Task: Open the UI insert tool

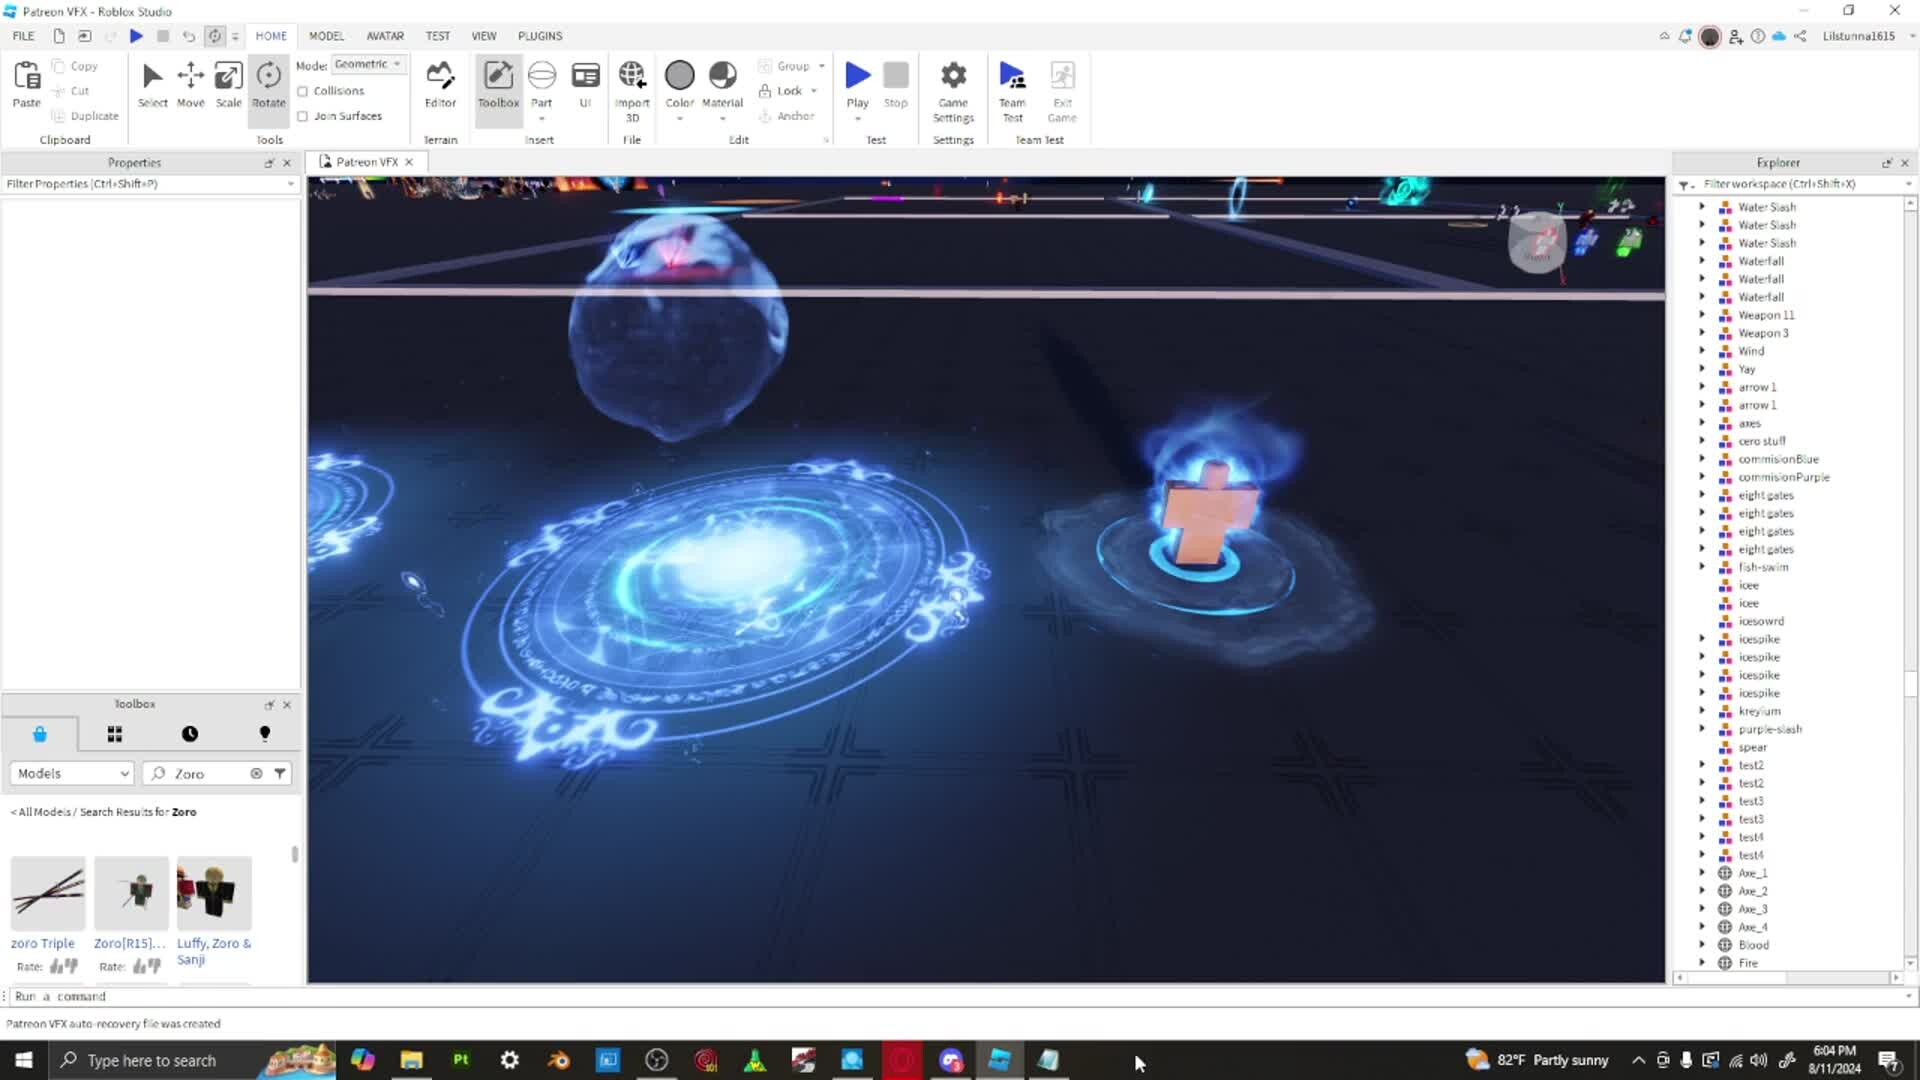Action: click(x=585, y=84)
